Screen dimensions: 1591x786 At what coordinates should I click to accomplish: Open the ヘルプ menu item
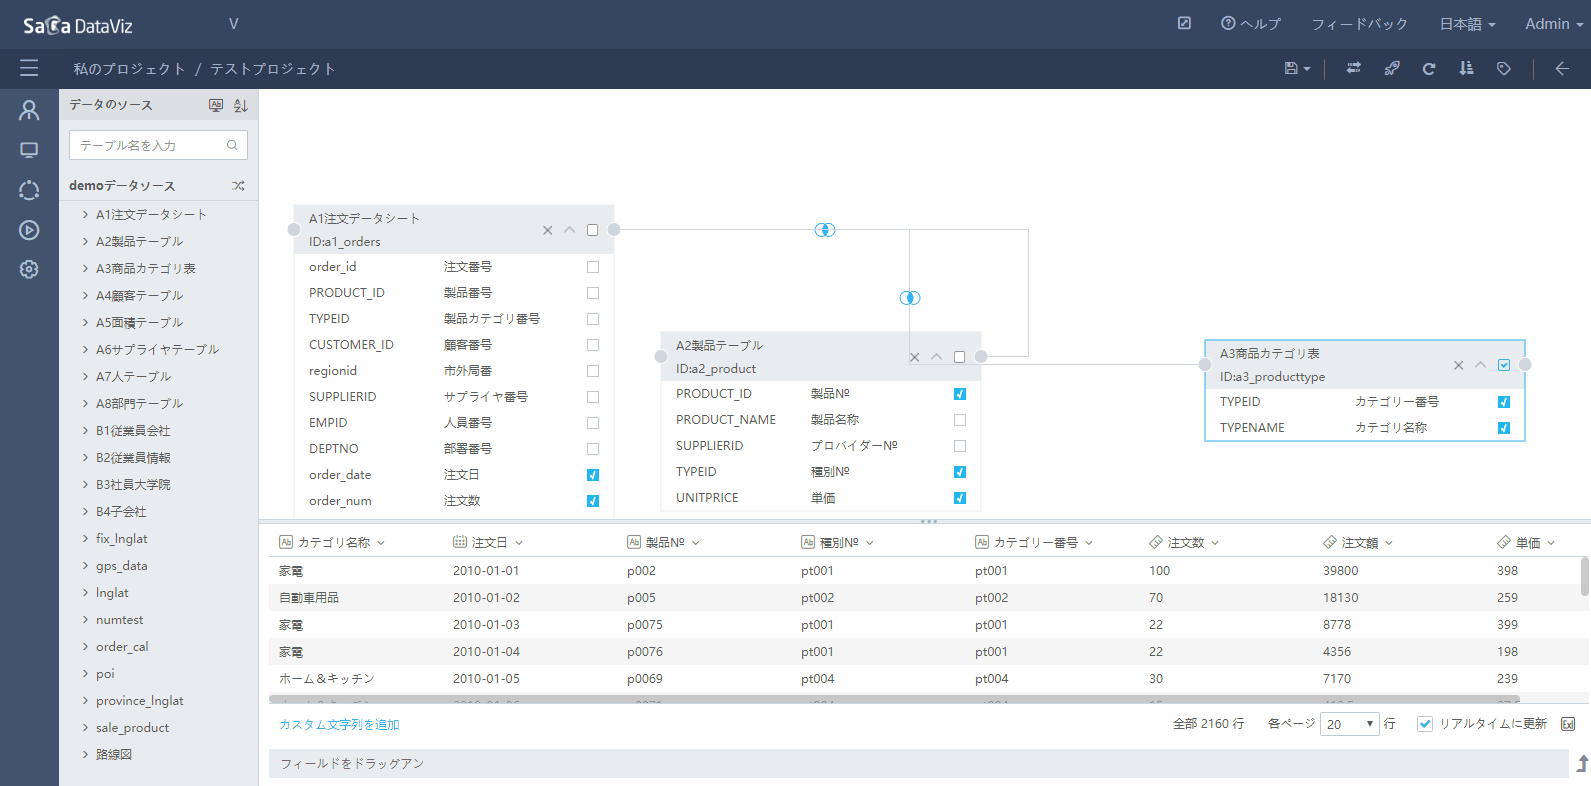[x=1251, y=24]
